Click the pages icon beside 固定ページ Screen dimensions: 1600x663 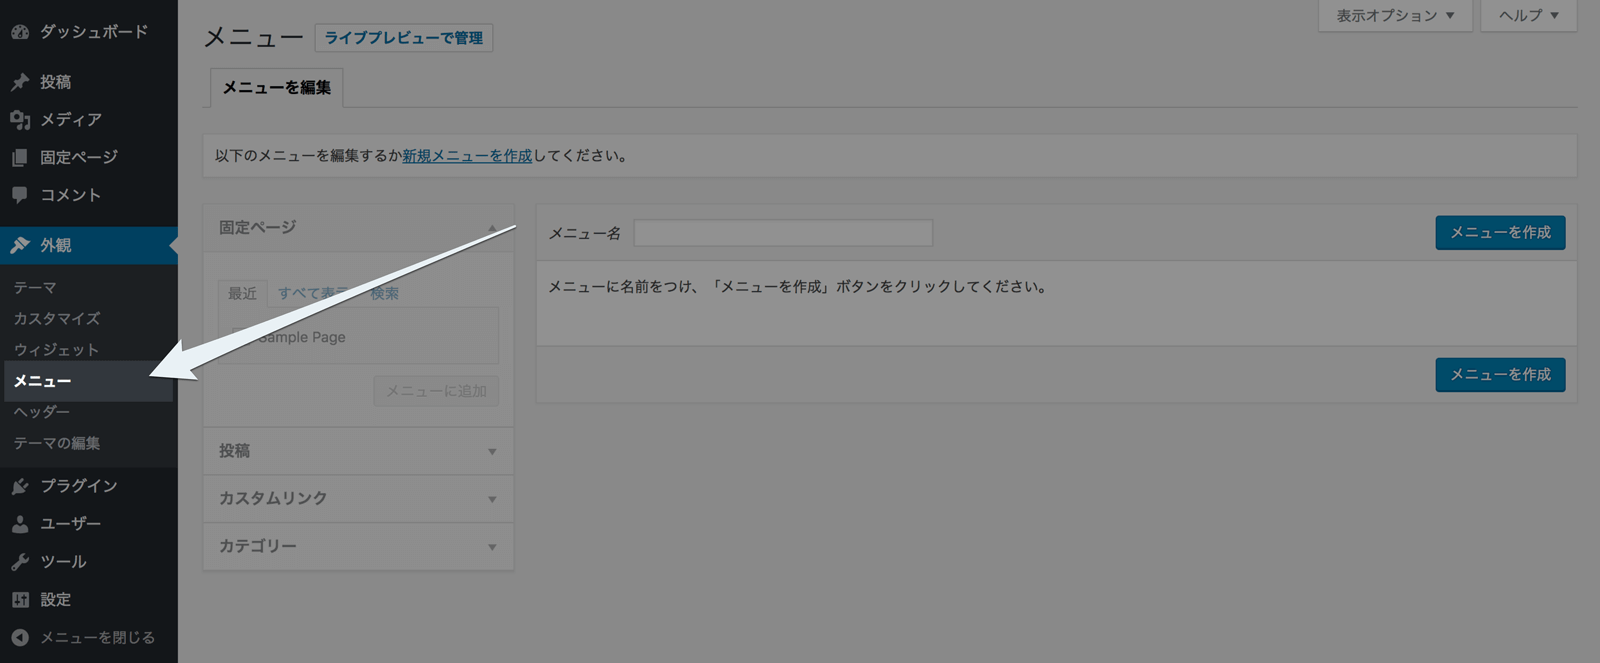(x=20, y=158)
